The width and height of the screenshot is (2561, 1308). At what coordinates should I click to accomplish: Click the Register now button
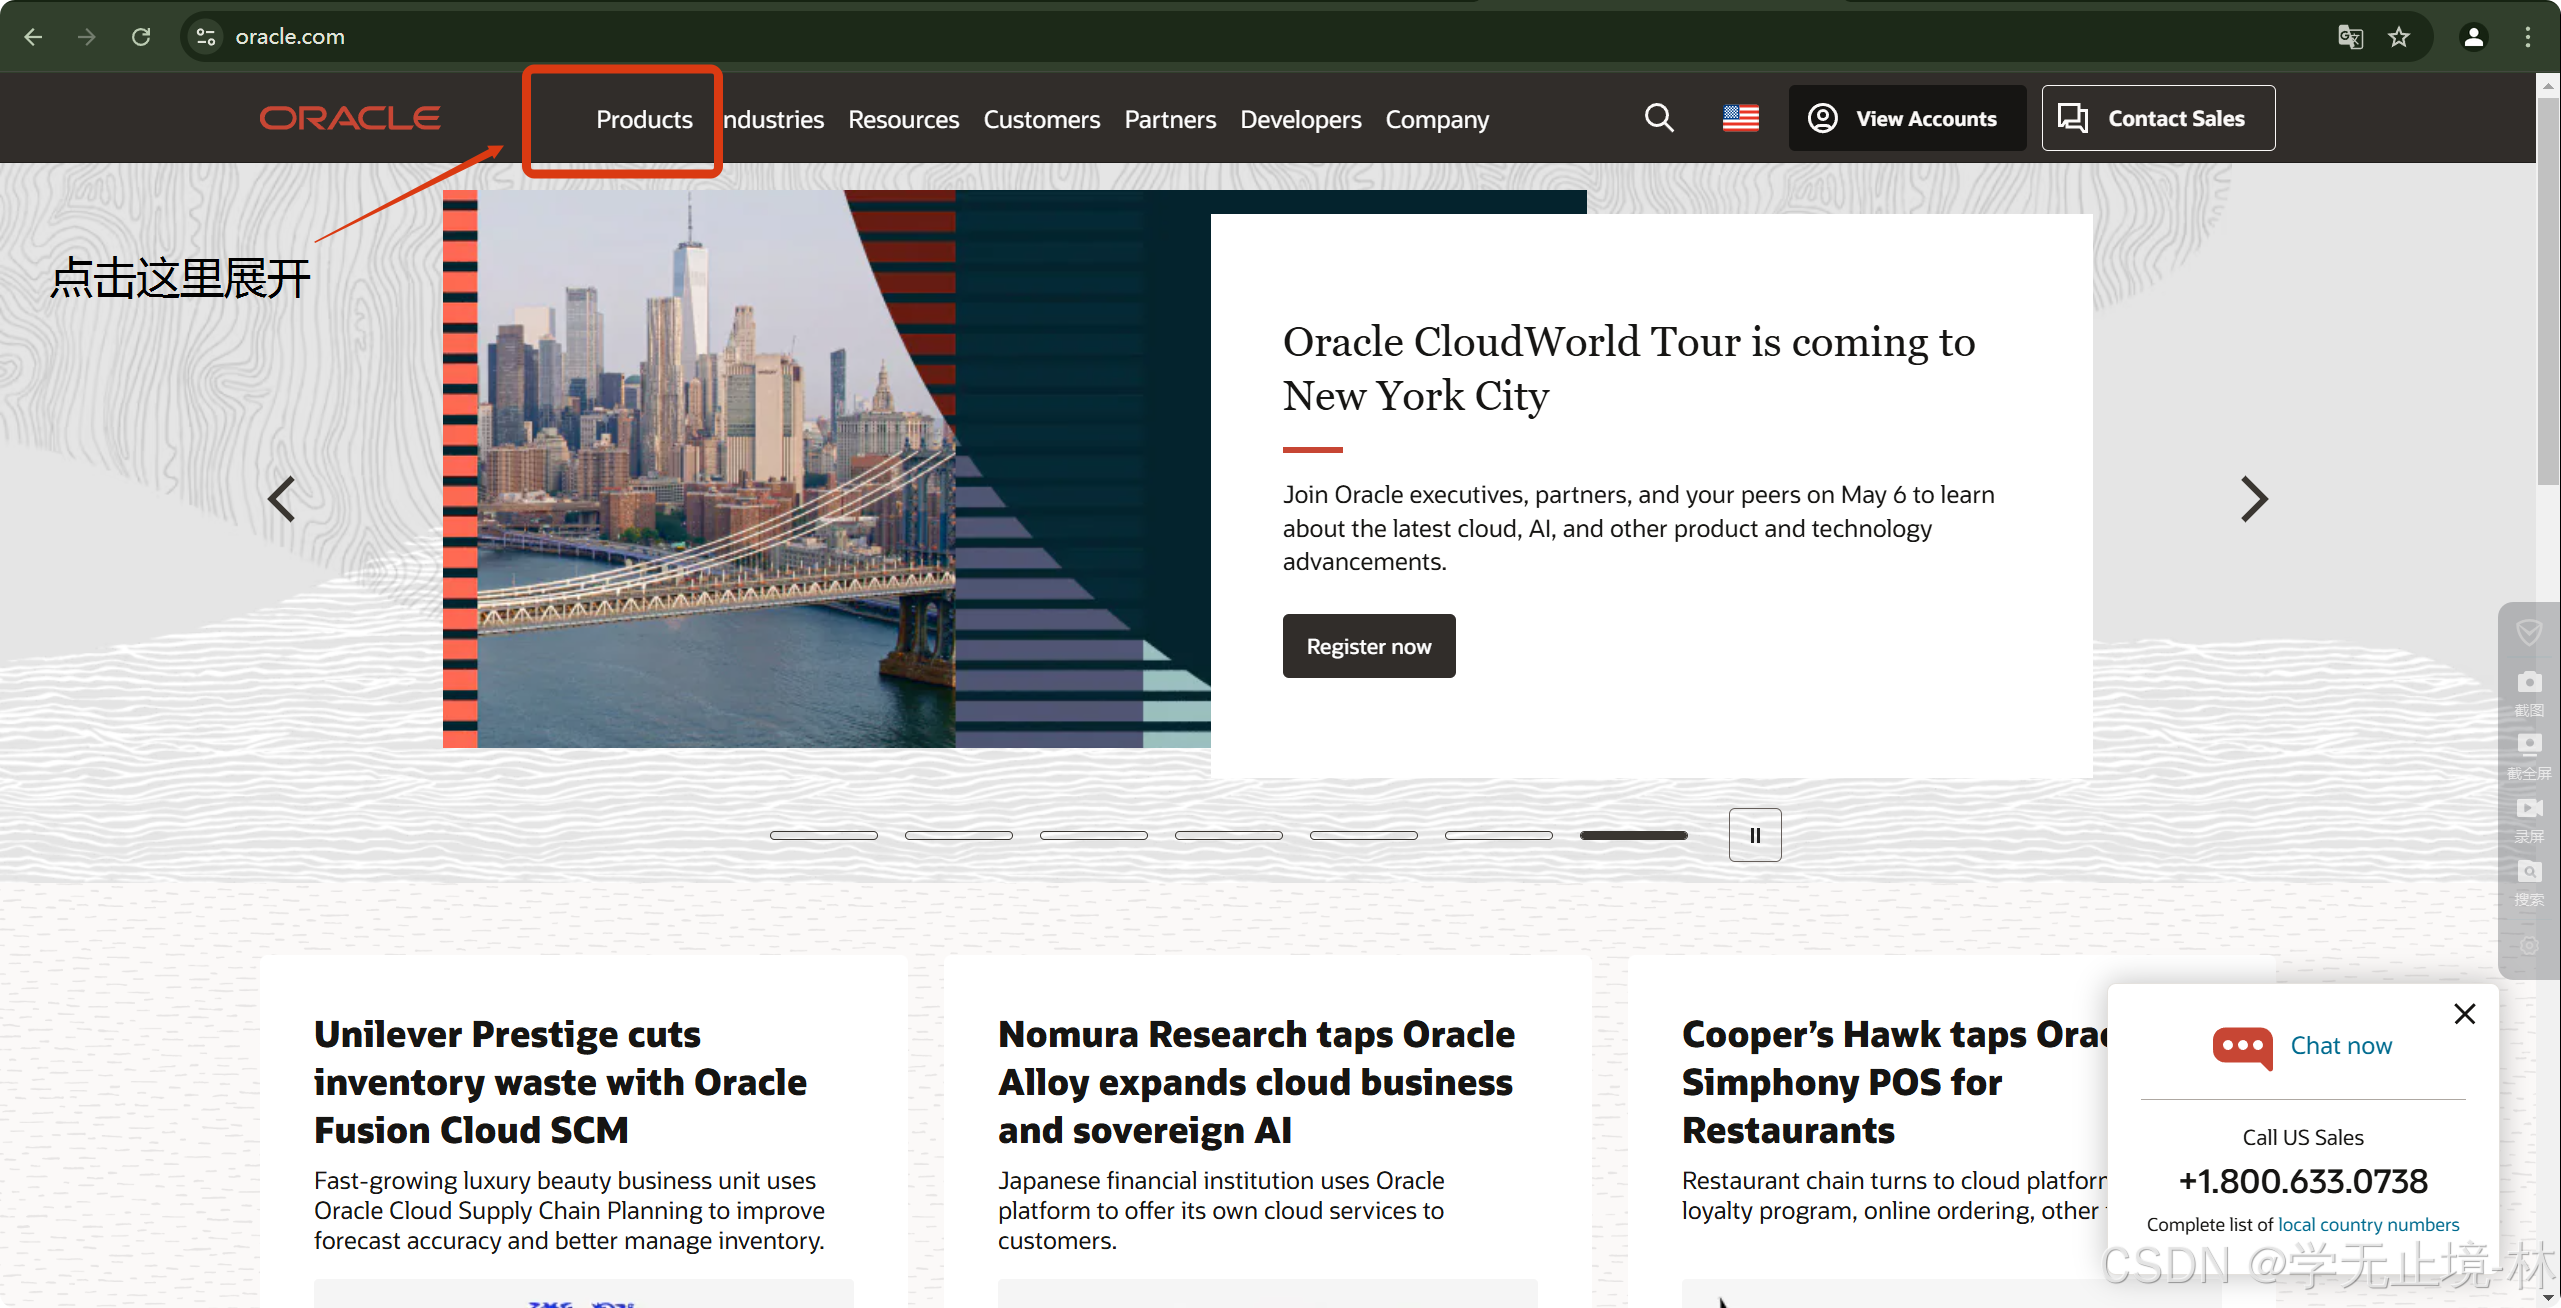coord(1368,646)
